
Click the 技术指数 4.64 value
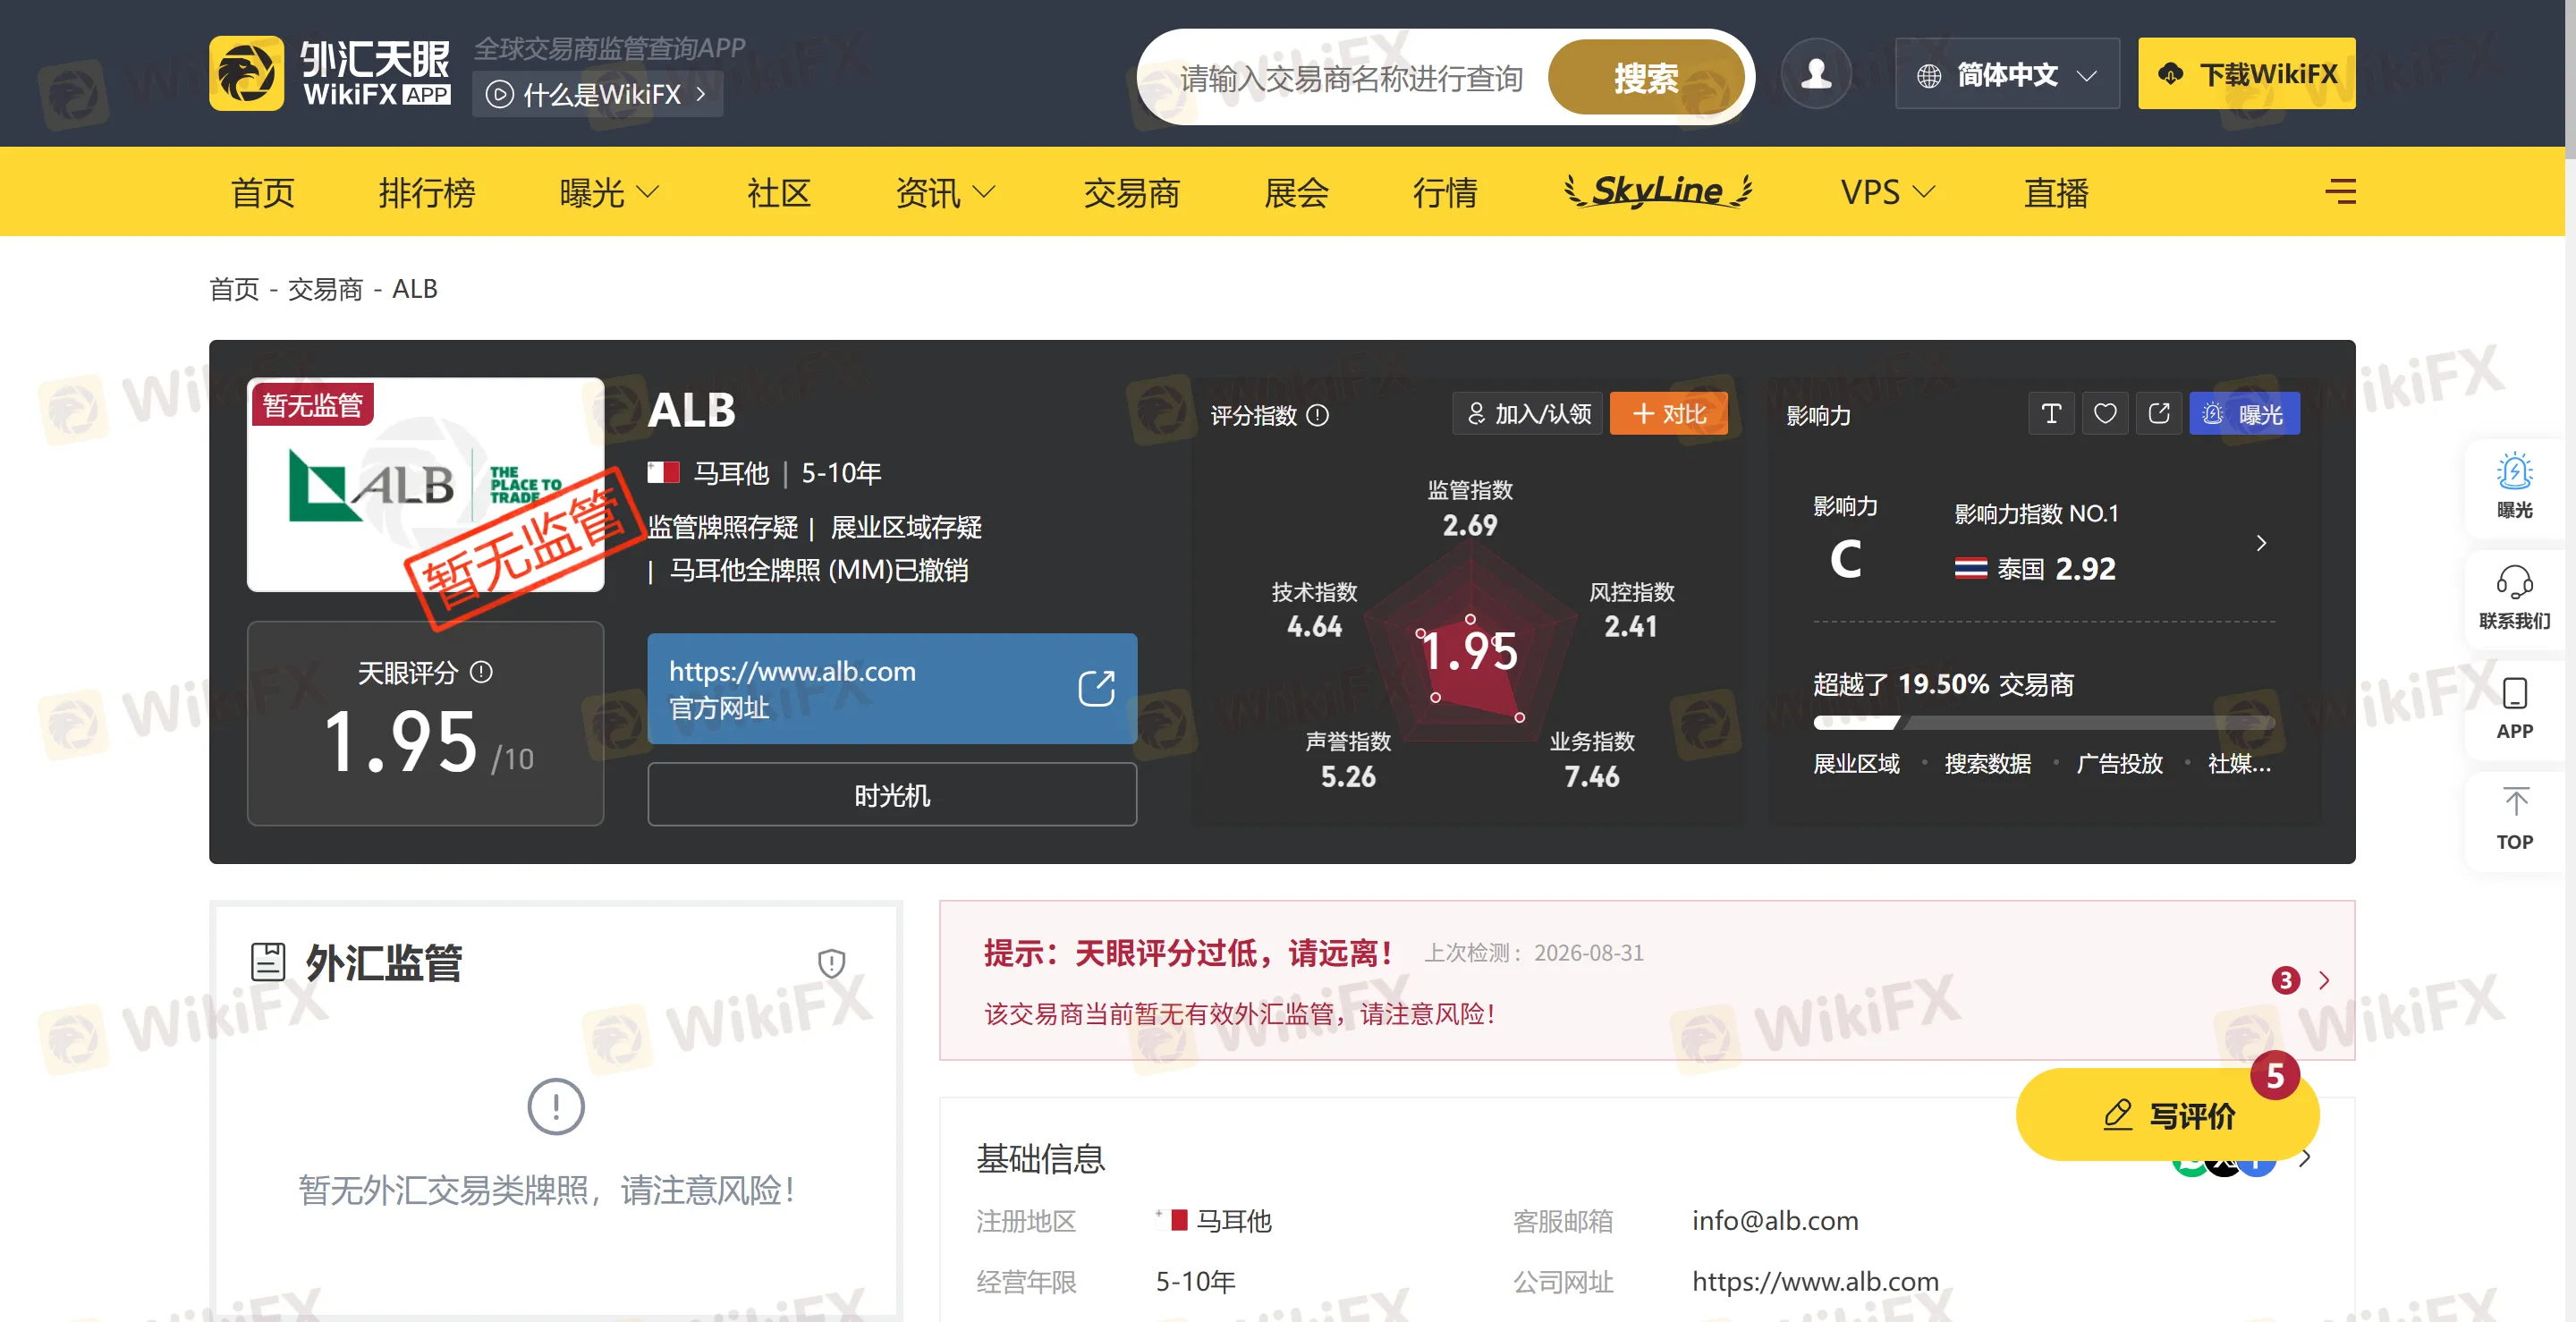coord(1314,627)
